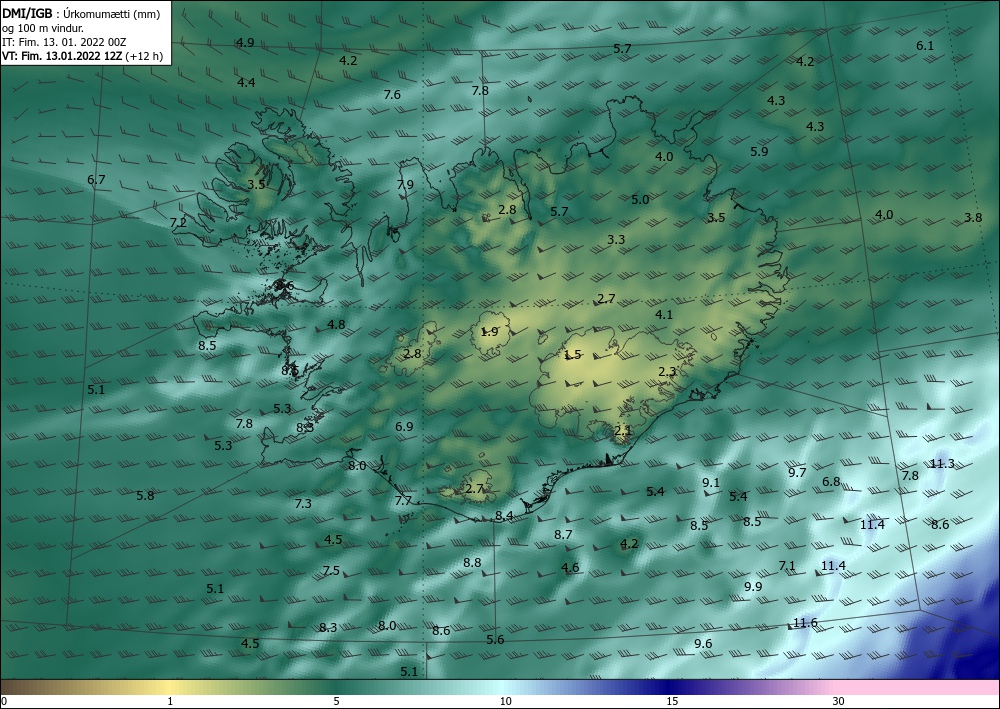
Task: Click the 11.3 value on the map
Action: [942, 464]
